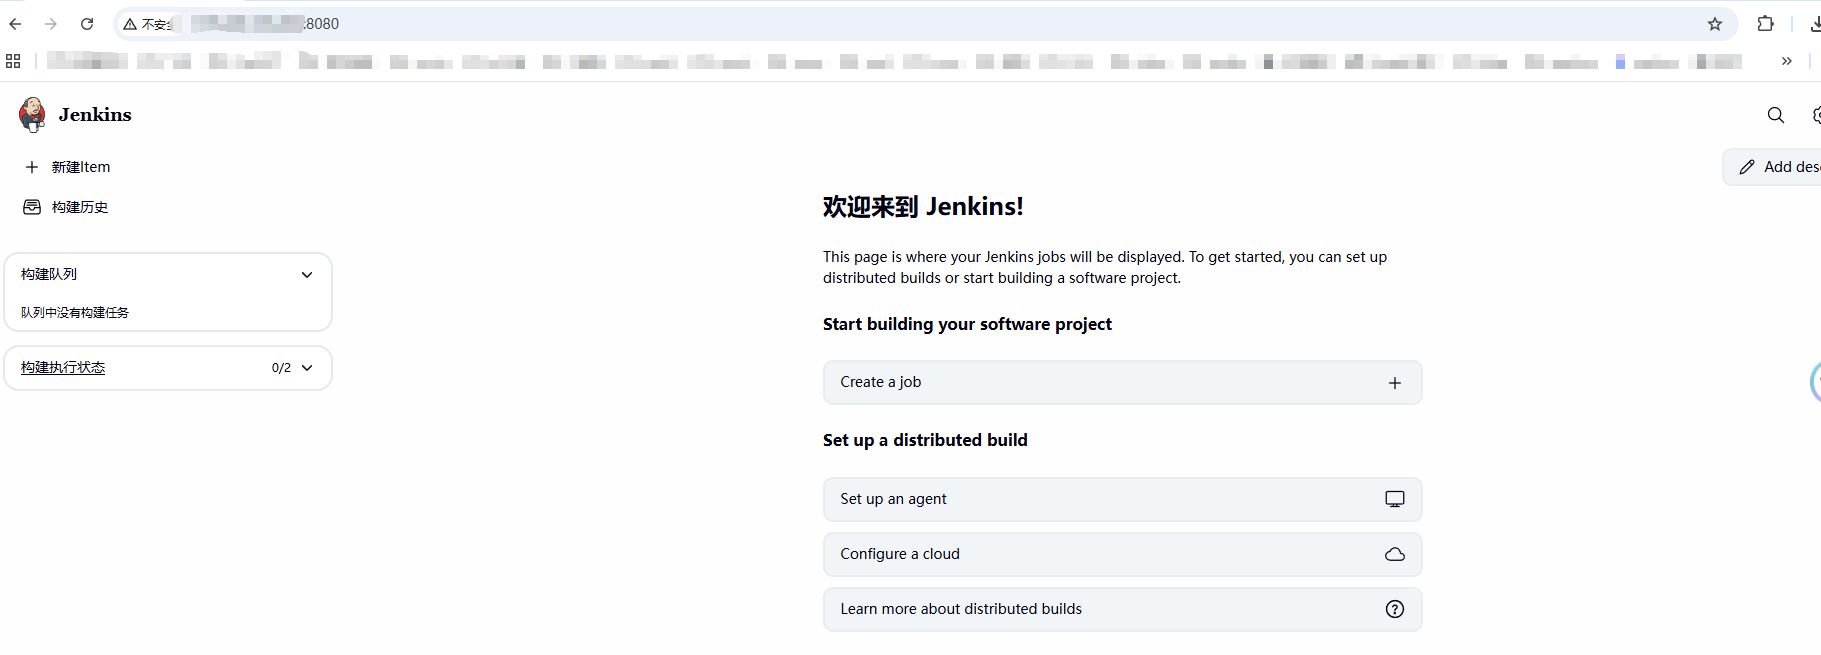Open the Jenkins home title link

pyautogui.click(x=95, y=115)
